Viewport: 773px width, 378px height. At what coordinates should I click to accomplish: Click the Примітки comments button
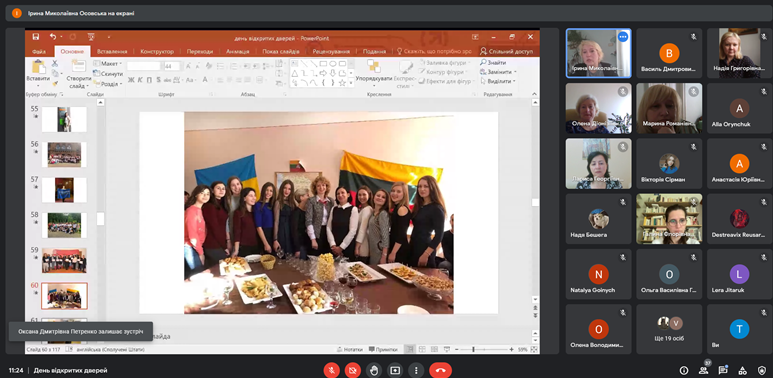pos(383,349)
